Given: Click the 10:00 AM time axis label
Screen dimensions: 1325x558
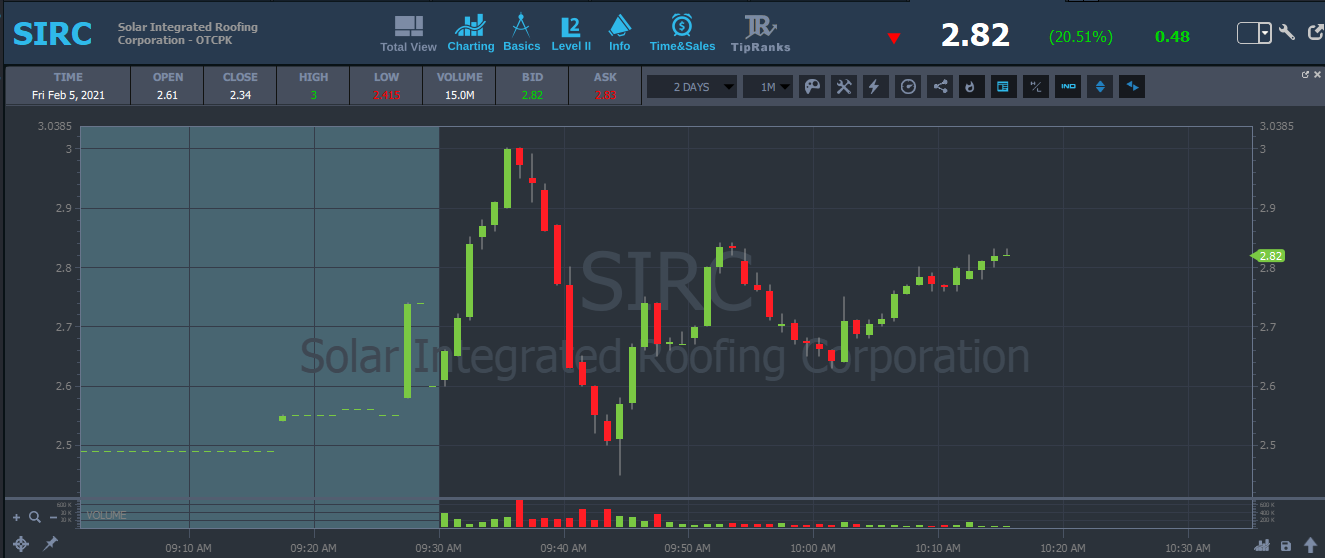Looking at the screenshot, I should (x=813, y=548).
